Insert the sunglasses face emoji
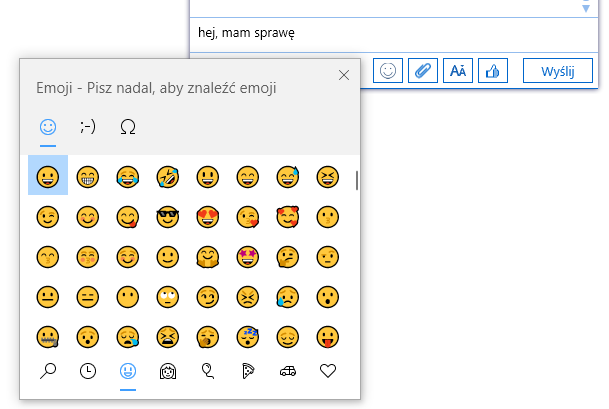 (x=167, y=216)
